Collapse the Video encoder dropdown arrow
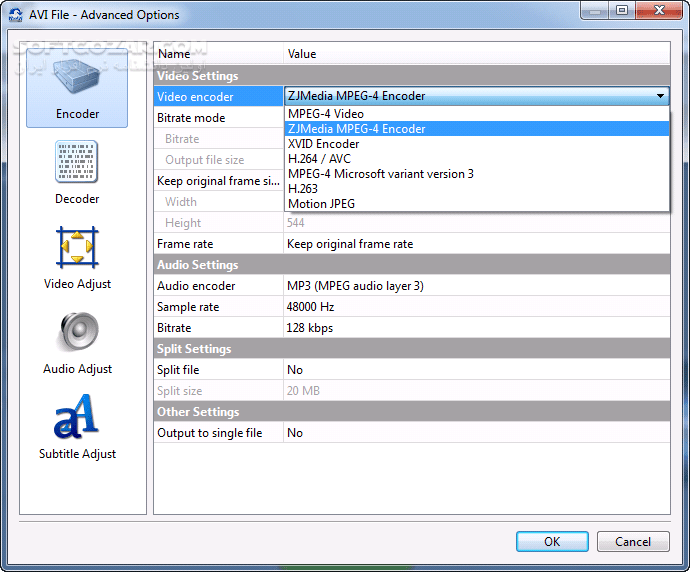Image resolution: width=690 pixels, height=572 pixels. click(x=660, y=96)
